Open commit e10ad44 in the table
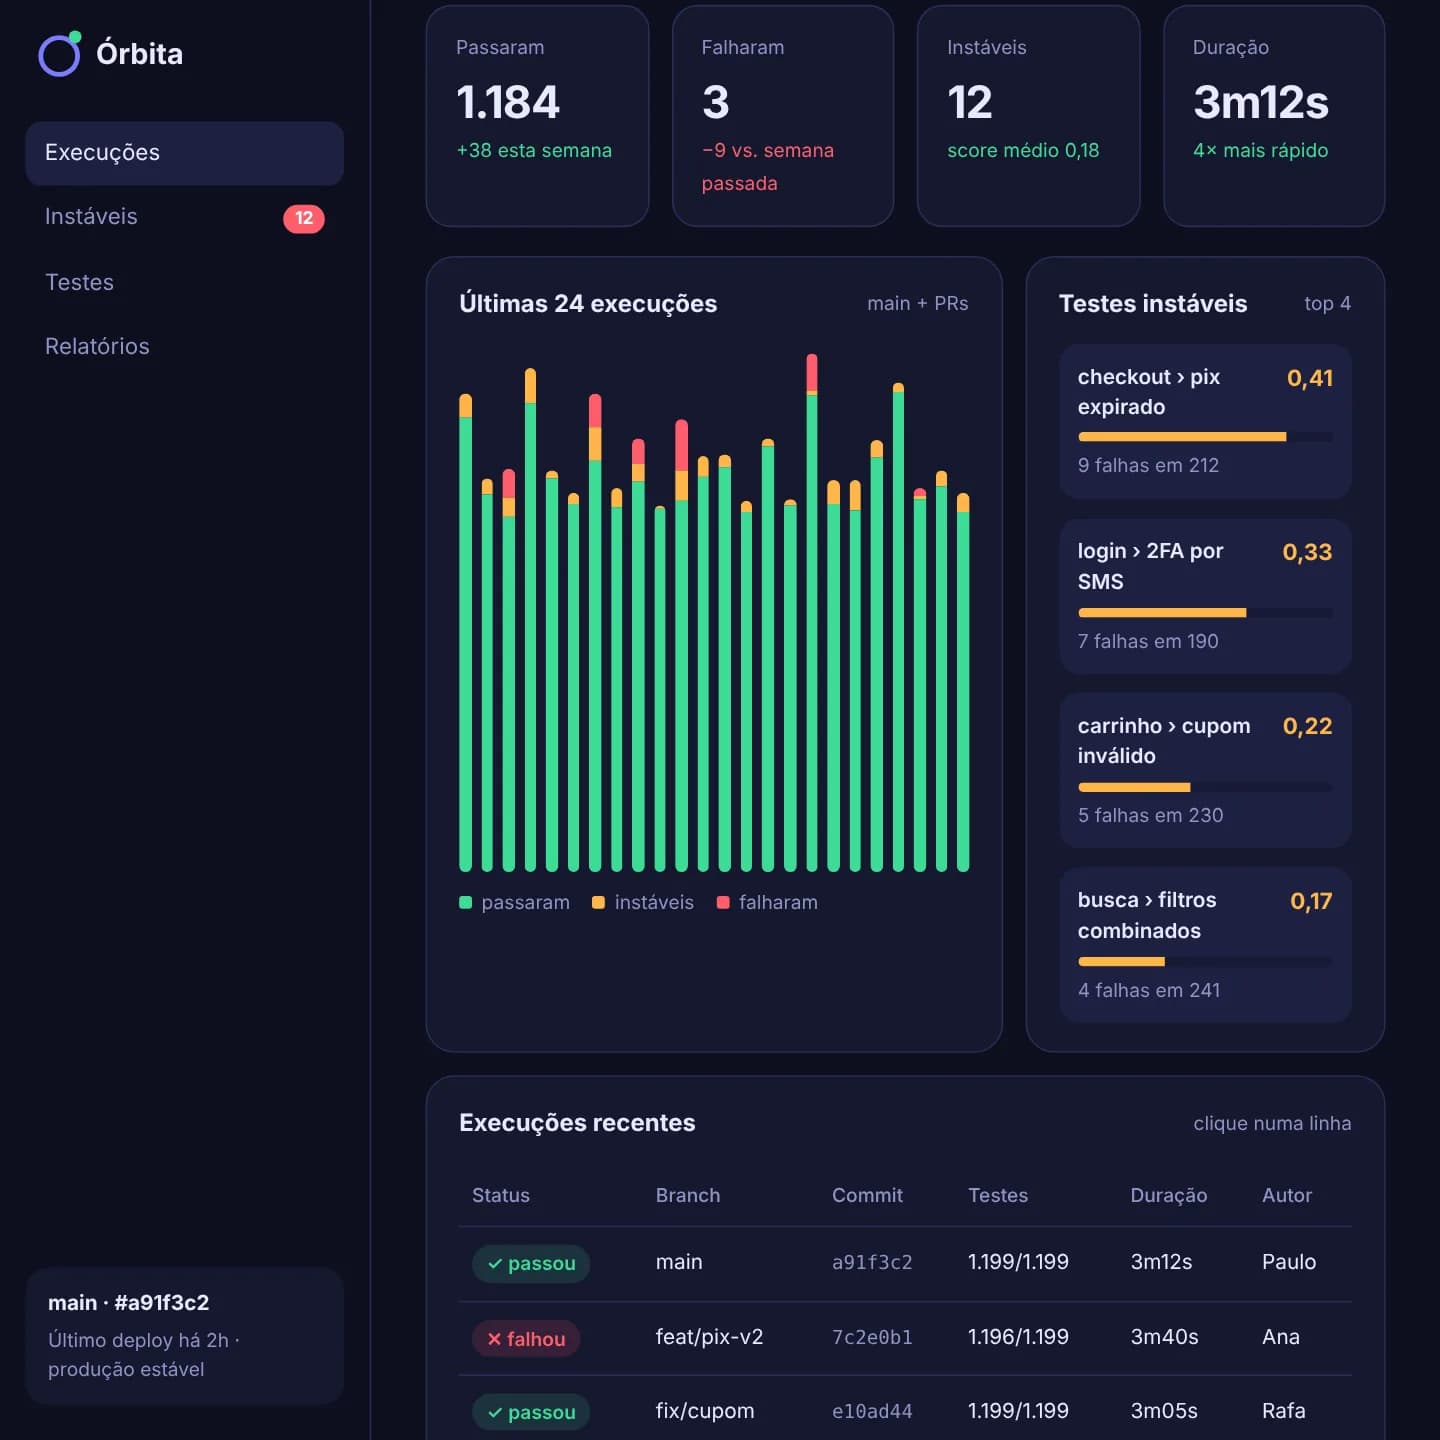 tap(872, 1412)
